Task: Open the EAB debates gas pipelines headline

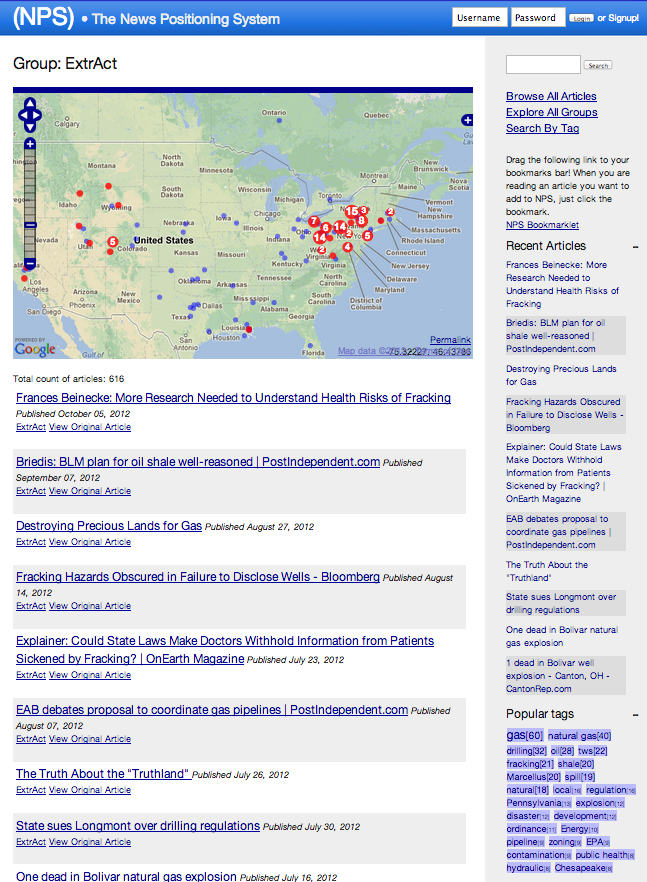Action: click(212, 710)
